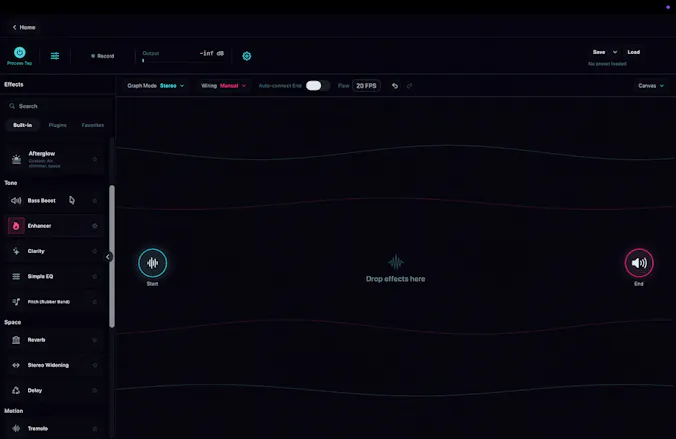This screenshot has height=439, width=676.
Task: Open the Wiring Manual dropdown
Action: click(223, 86)
